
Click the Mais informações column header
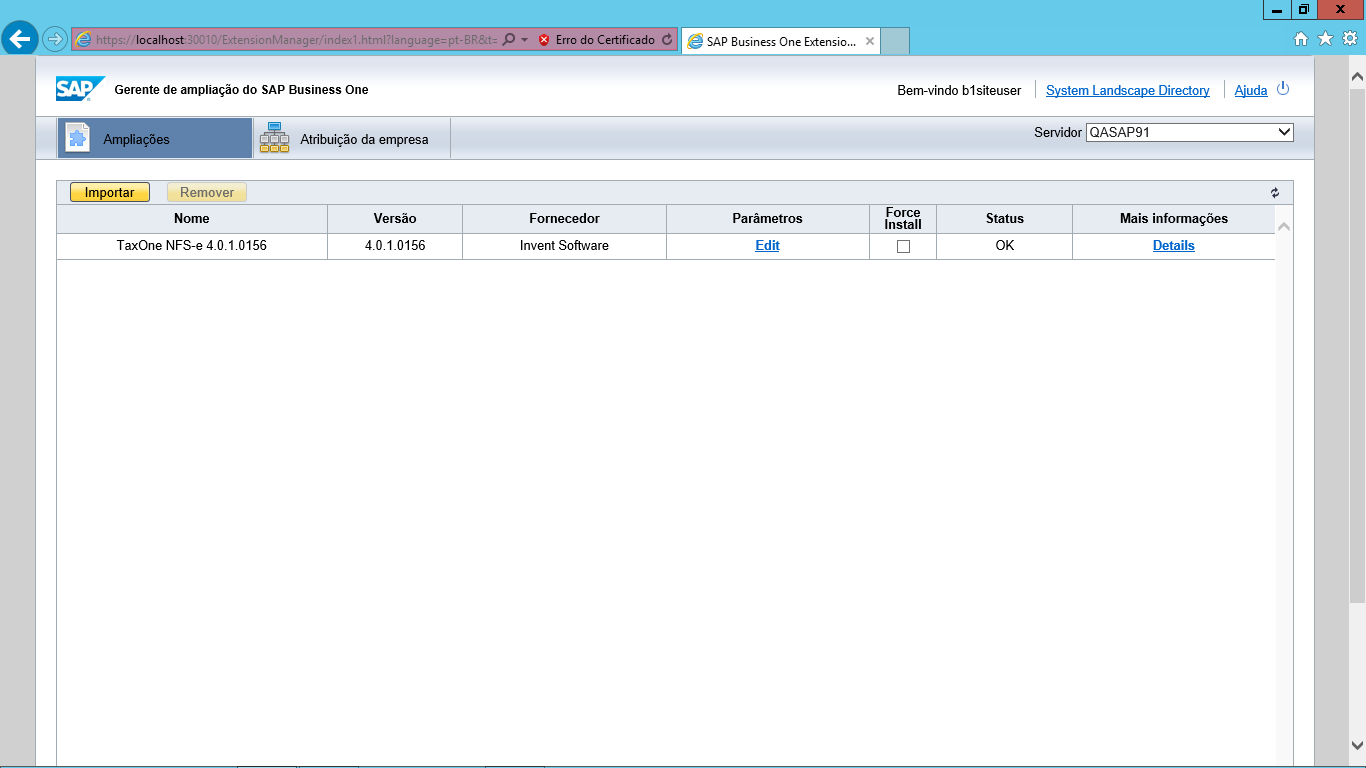[1174, 219]
